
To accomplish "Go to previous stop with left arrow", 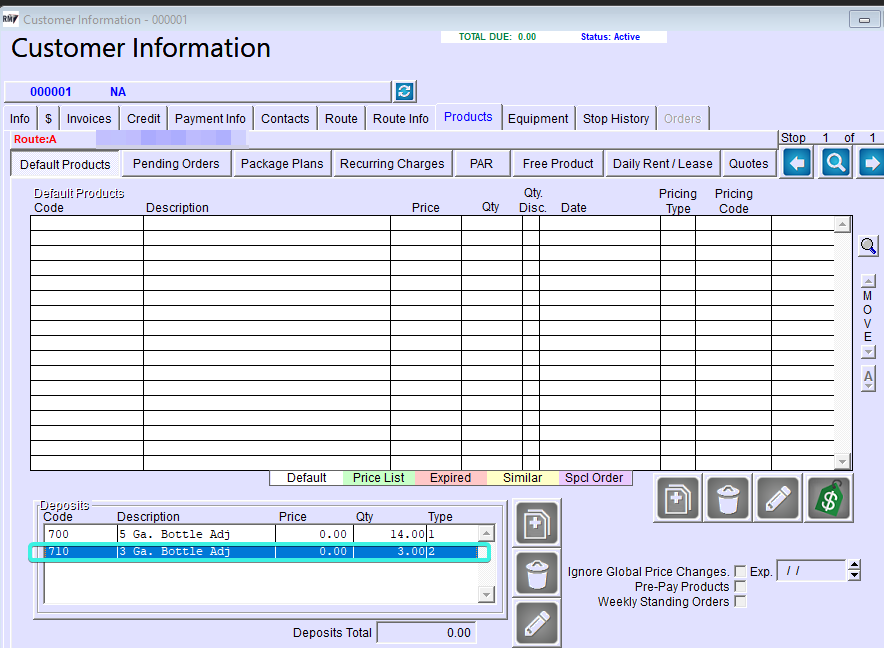I will [x=796, y=163].
